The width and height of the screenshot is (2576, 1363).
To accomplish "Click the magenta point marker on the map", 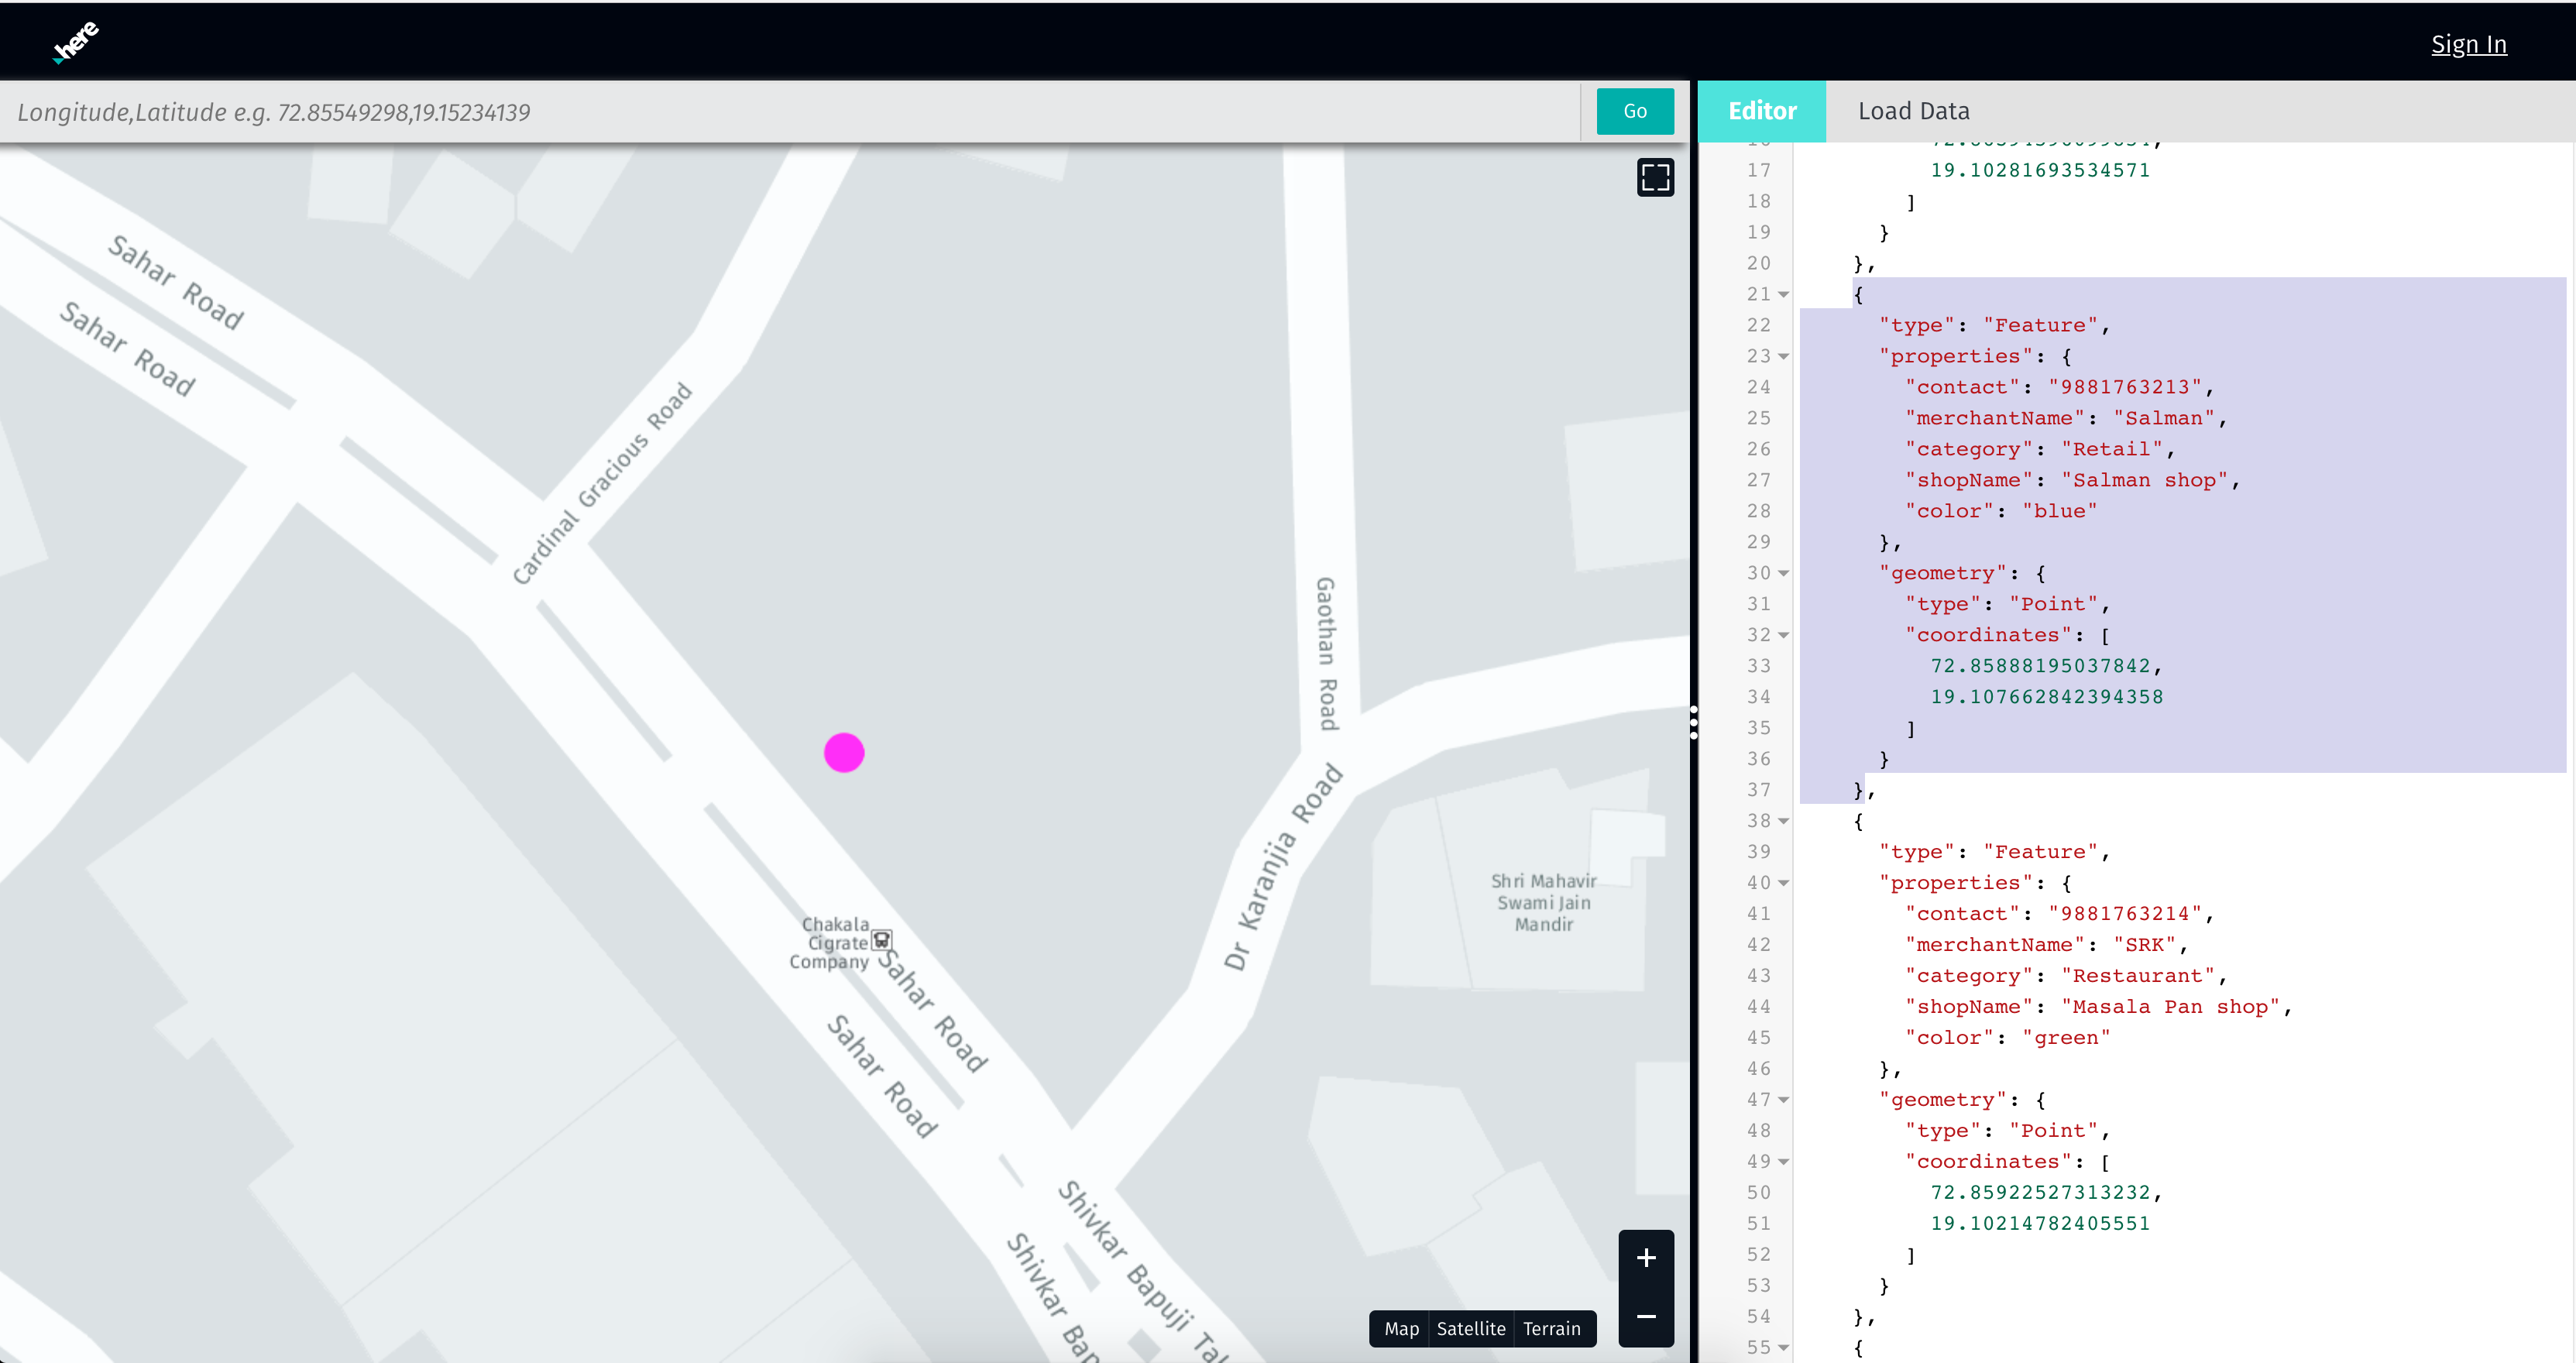I will [x=844, y=753].
